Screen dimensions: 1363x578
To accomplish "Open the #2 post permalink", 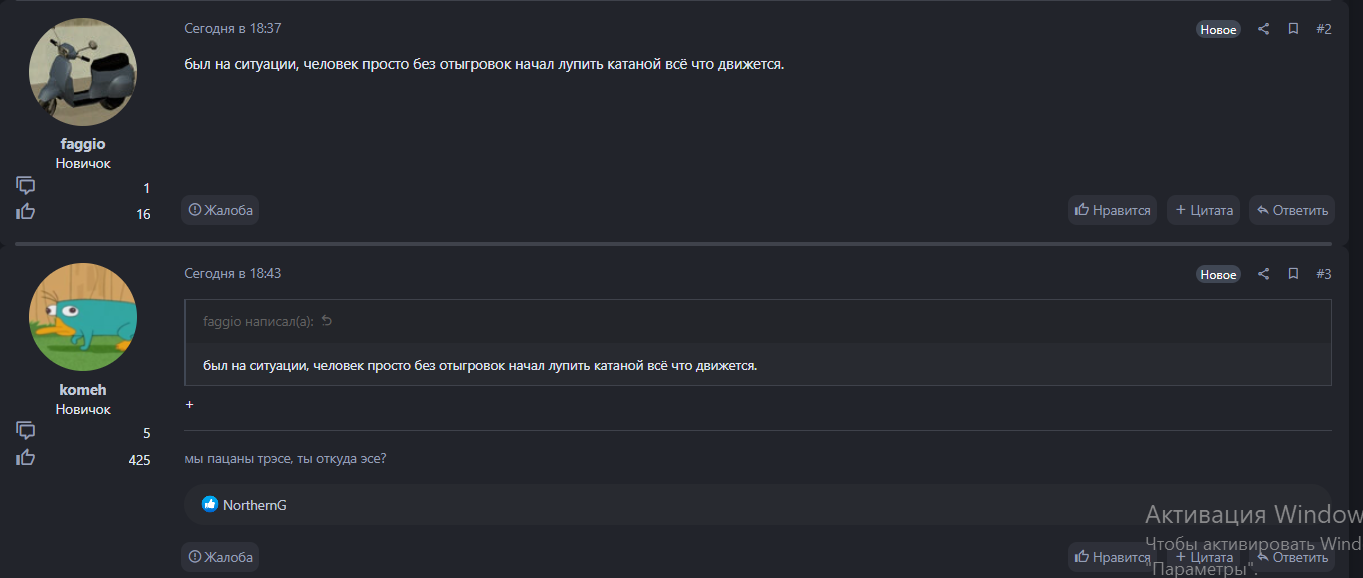I will tap(1323, 29).
